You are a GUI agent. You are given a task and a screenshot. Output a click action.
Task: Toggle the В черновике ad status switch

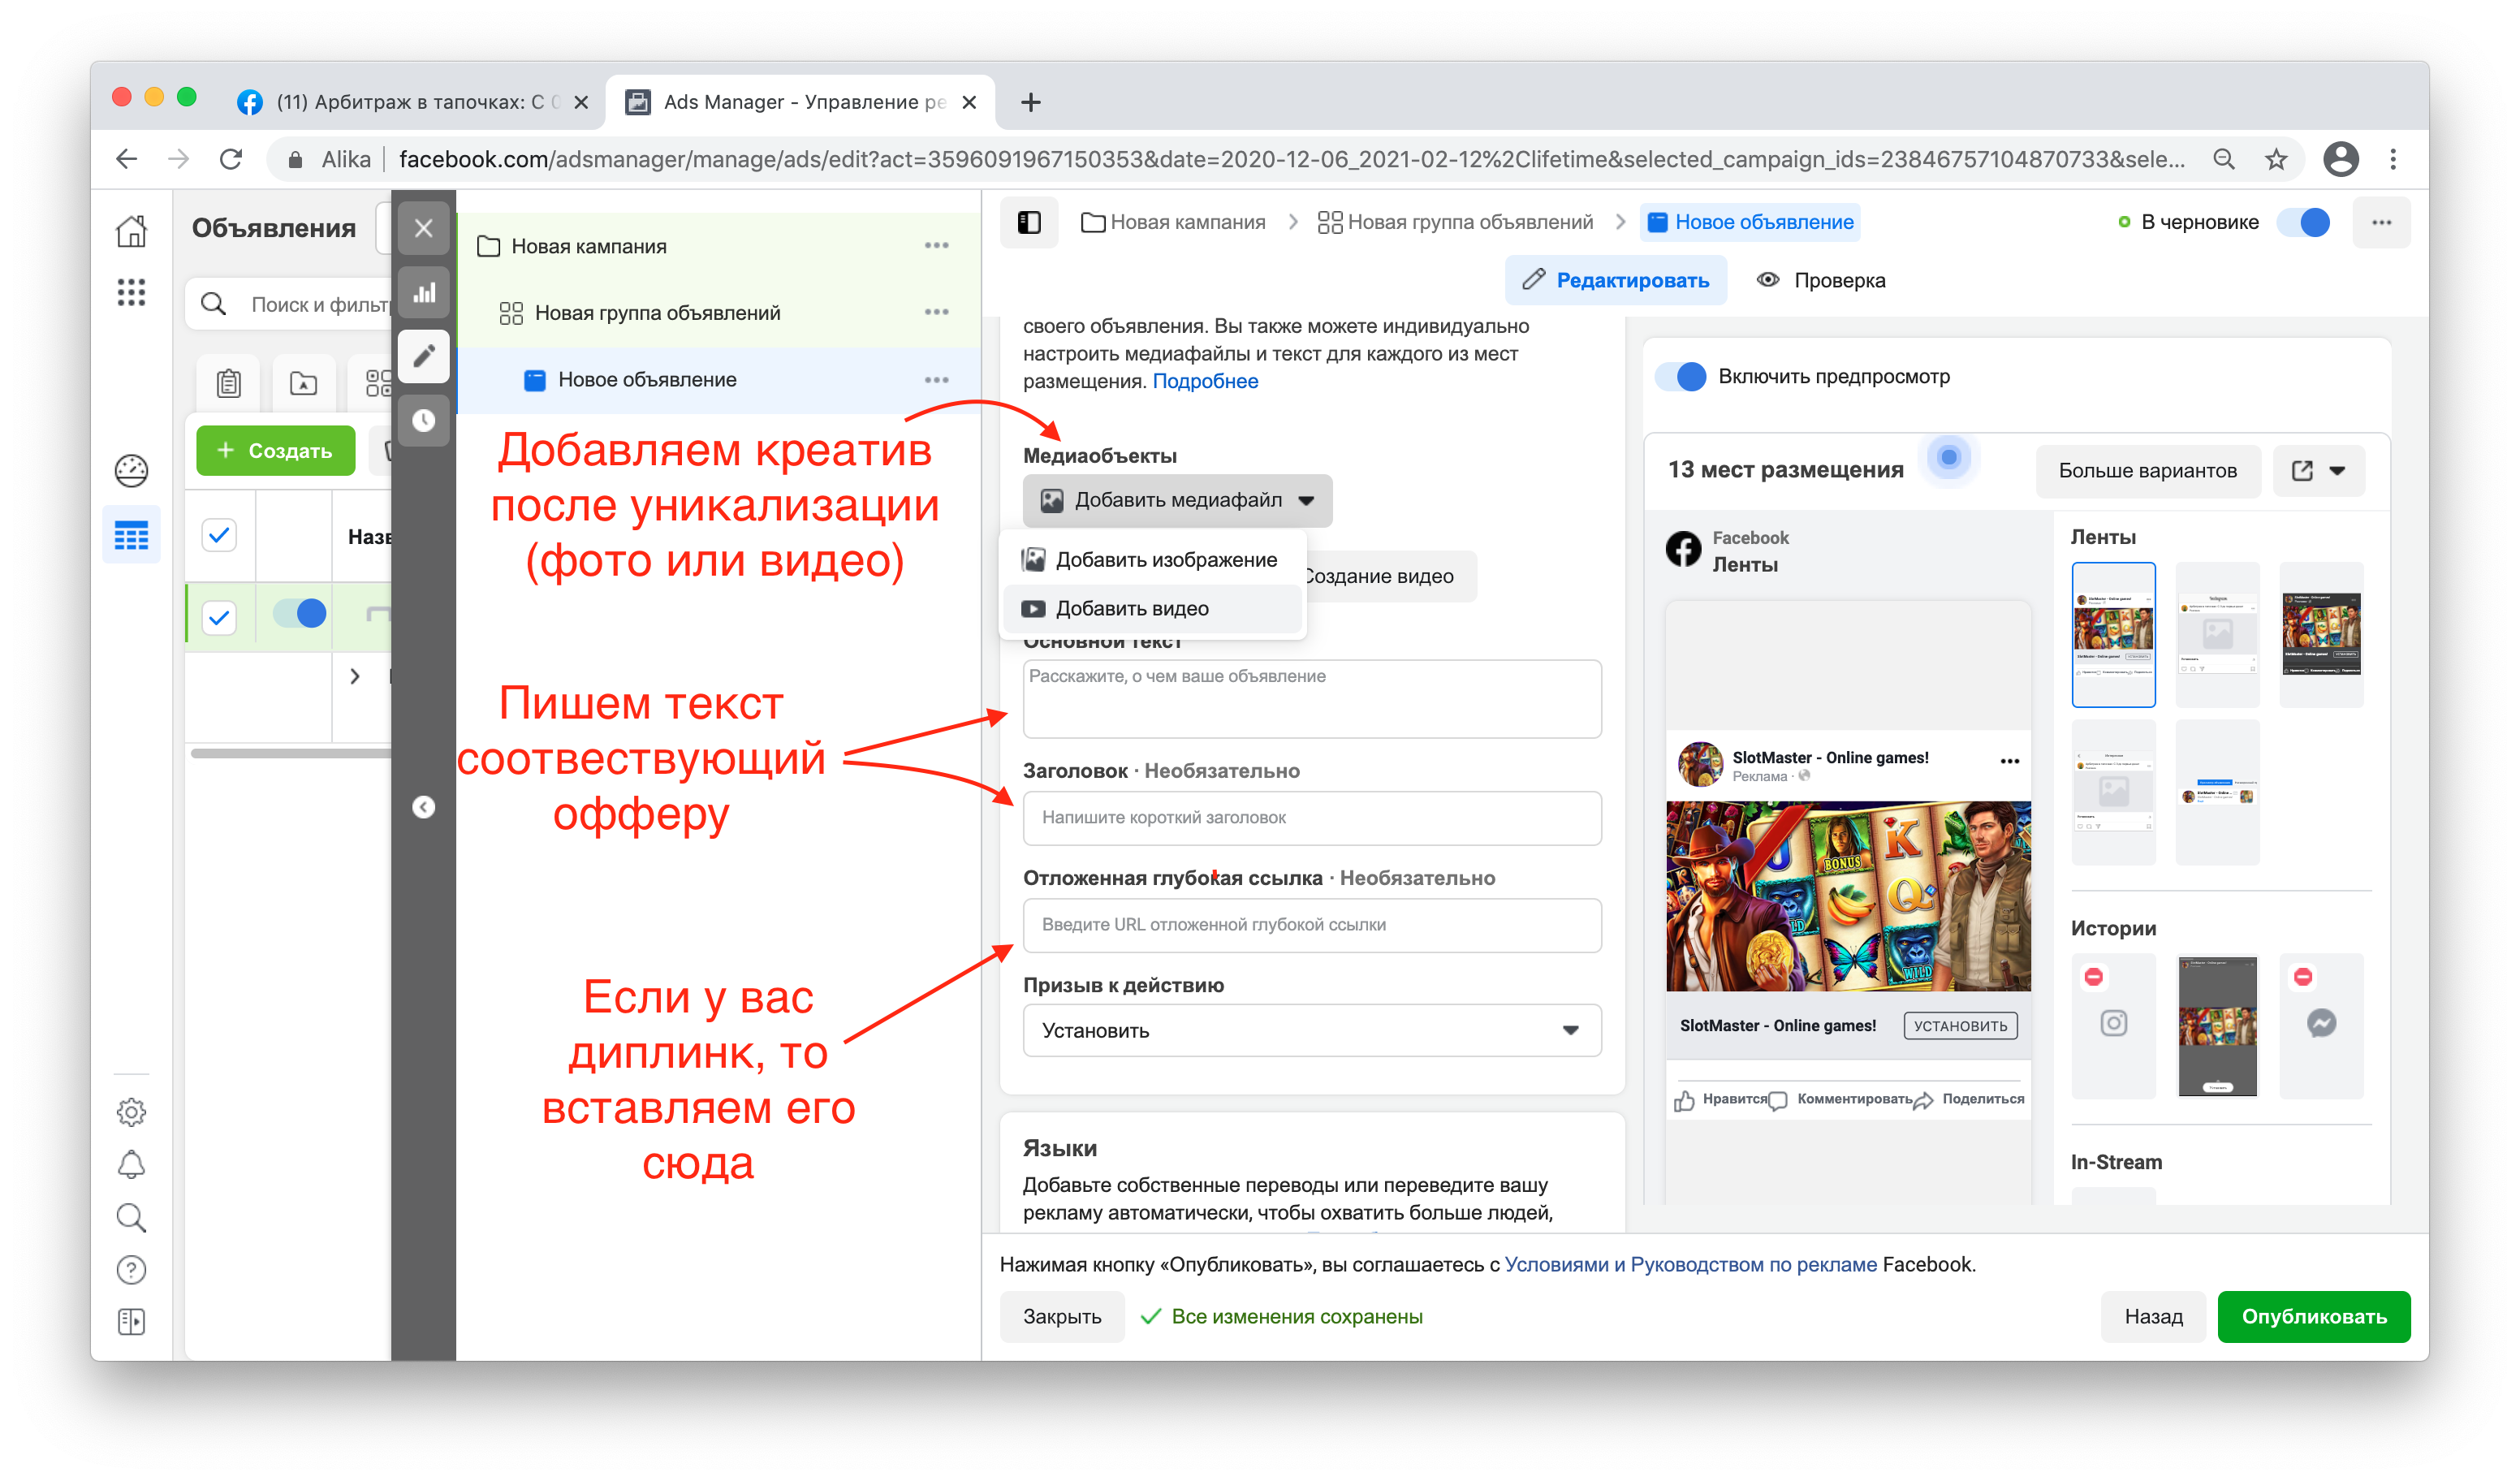(x=2303, y=222)
